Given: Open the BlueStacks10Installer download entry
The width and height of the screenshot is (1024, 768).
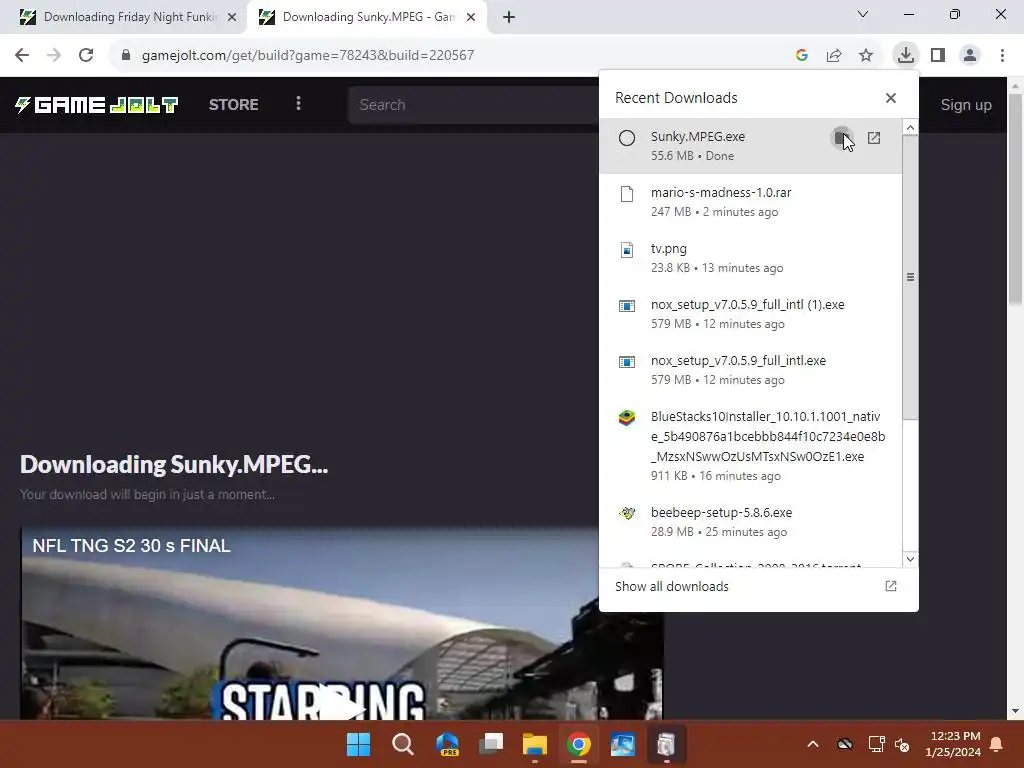Looking at the screenshot, I should [751, 446].
